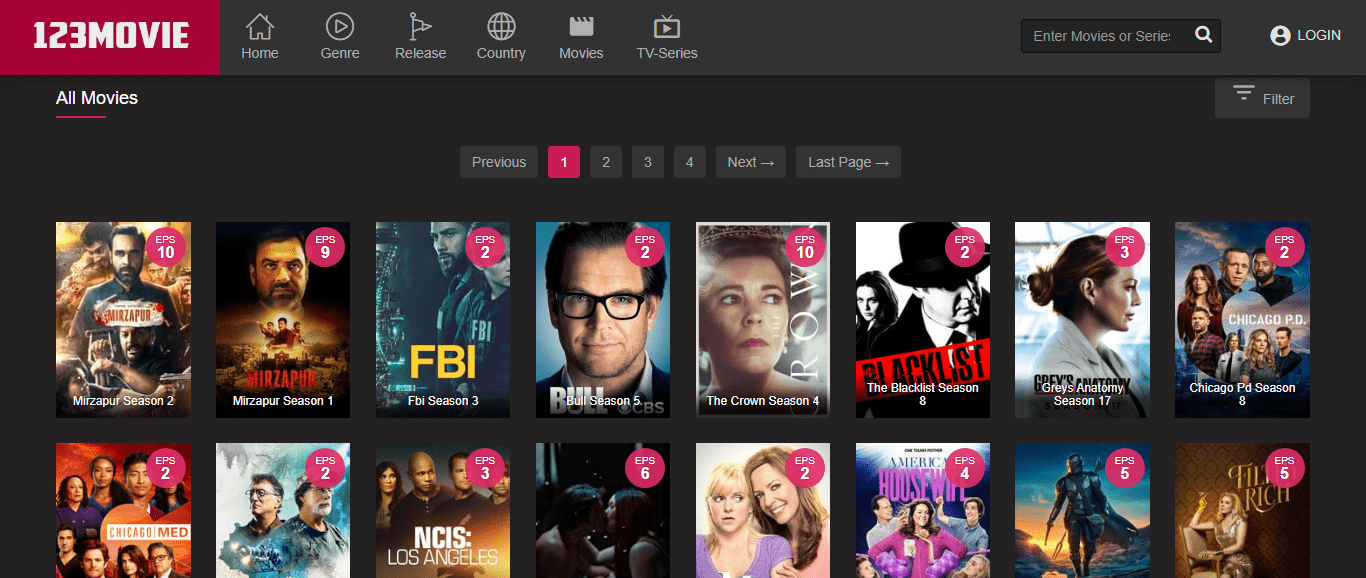Click the Previous page button
1366x578 pixels.
click(x=499, y=162)
